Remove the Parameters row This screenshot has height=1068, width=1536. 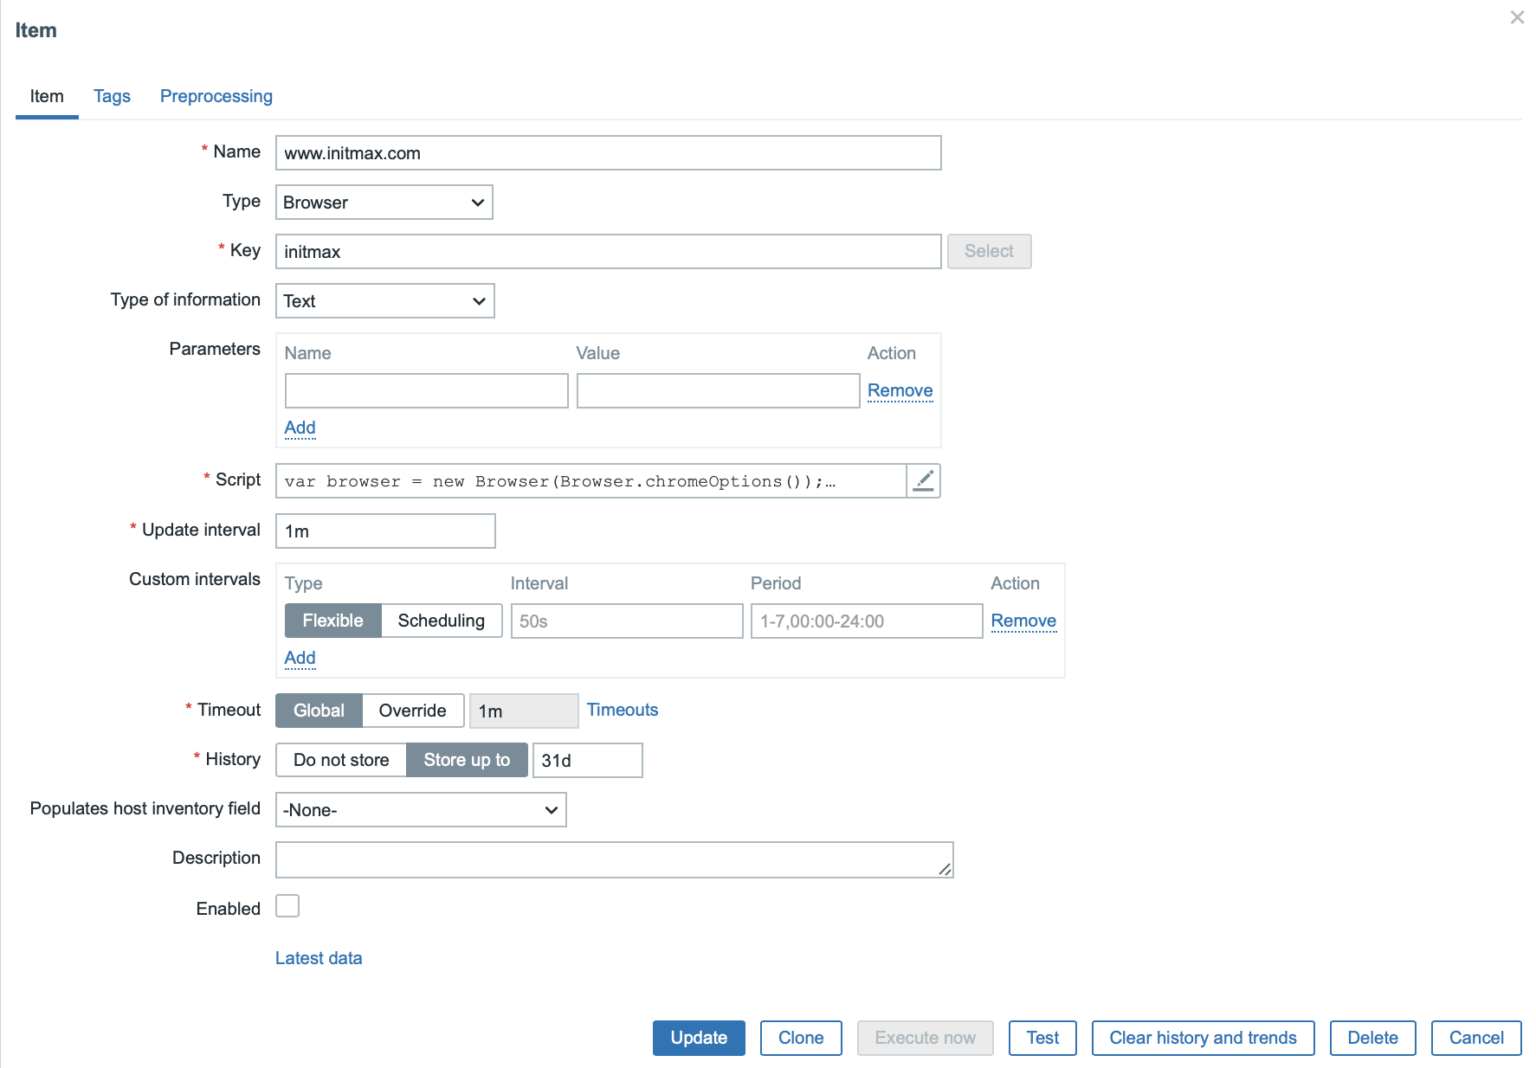pos(899,391)
